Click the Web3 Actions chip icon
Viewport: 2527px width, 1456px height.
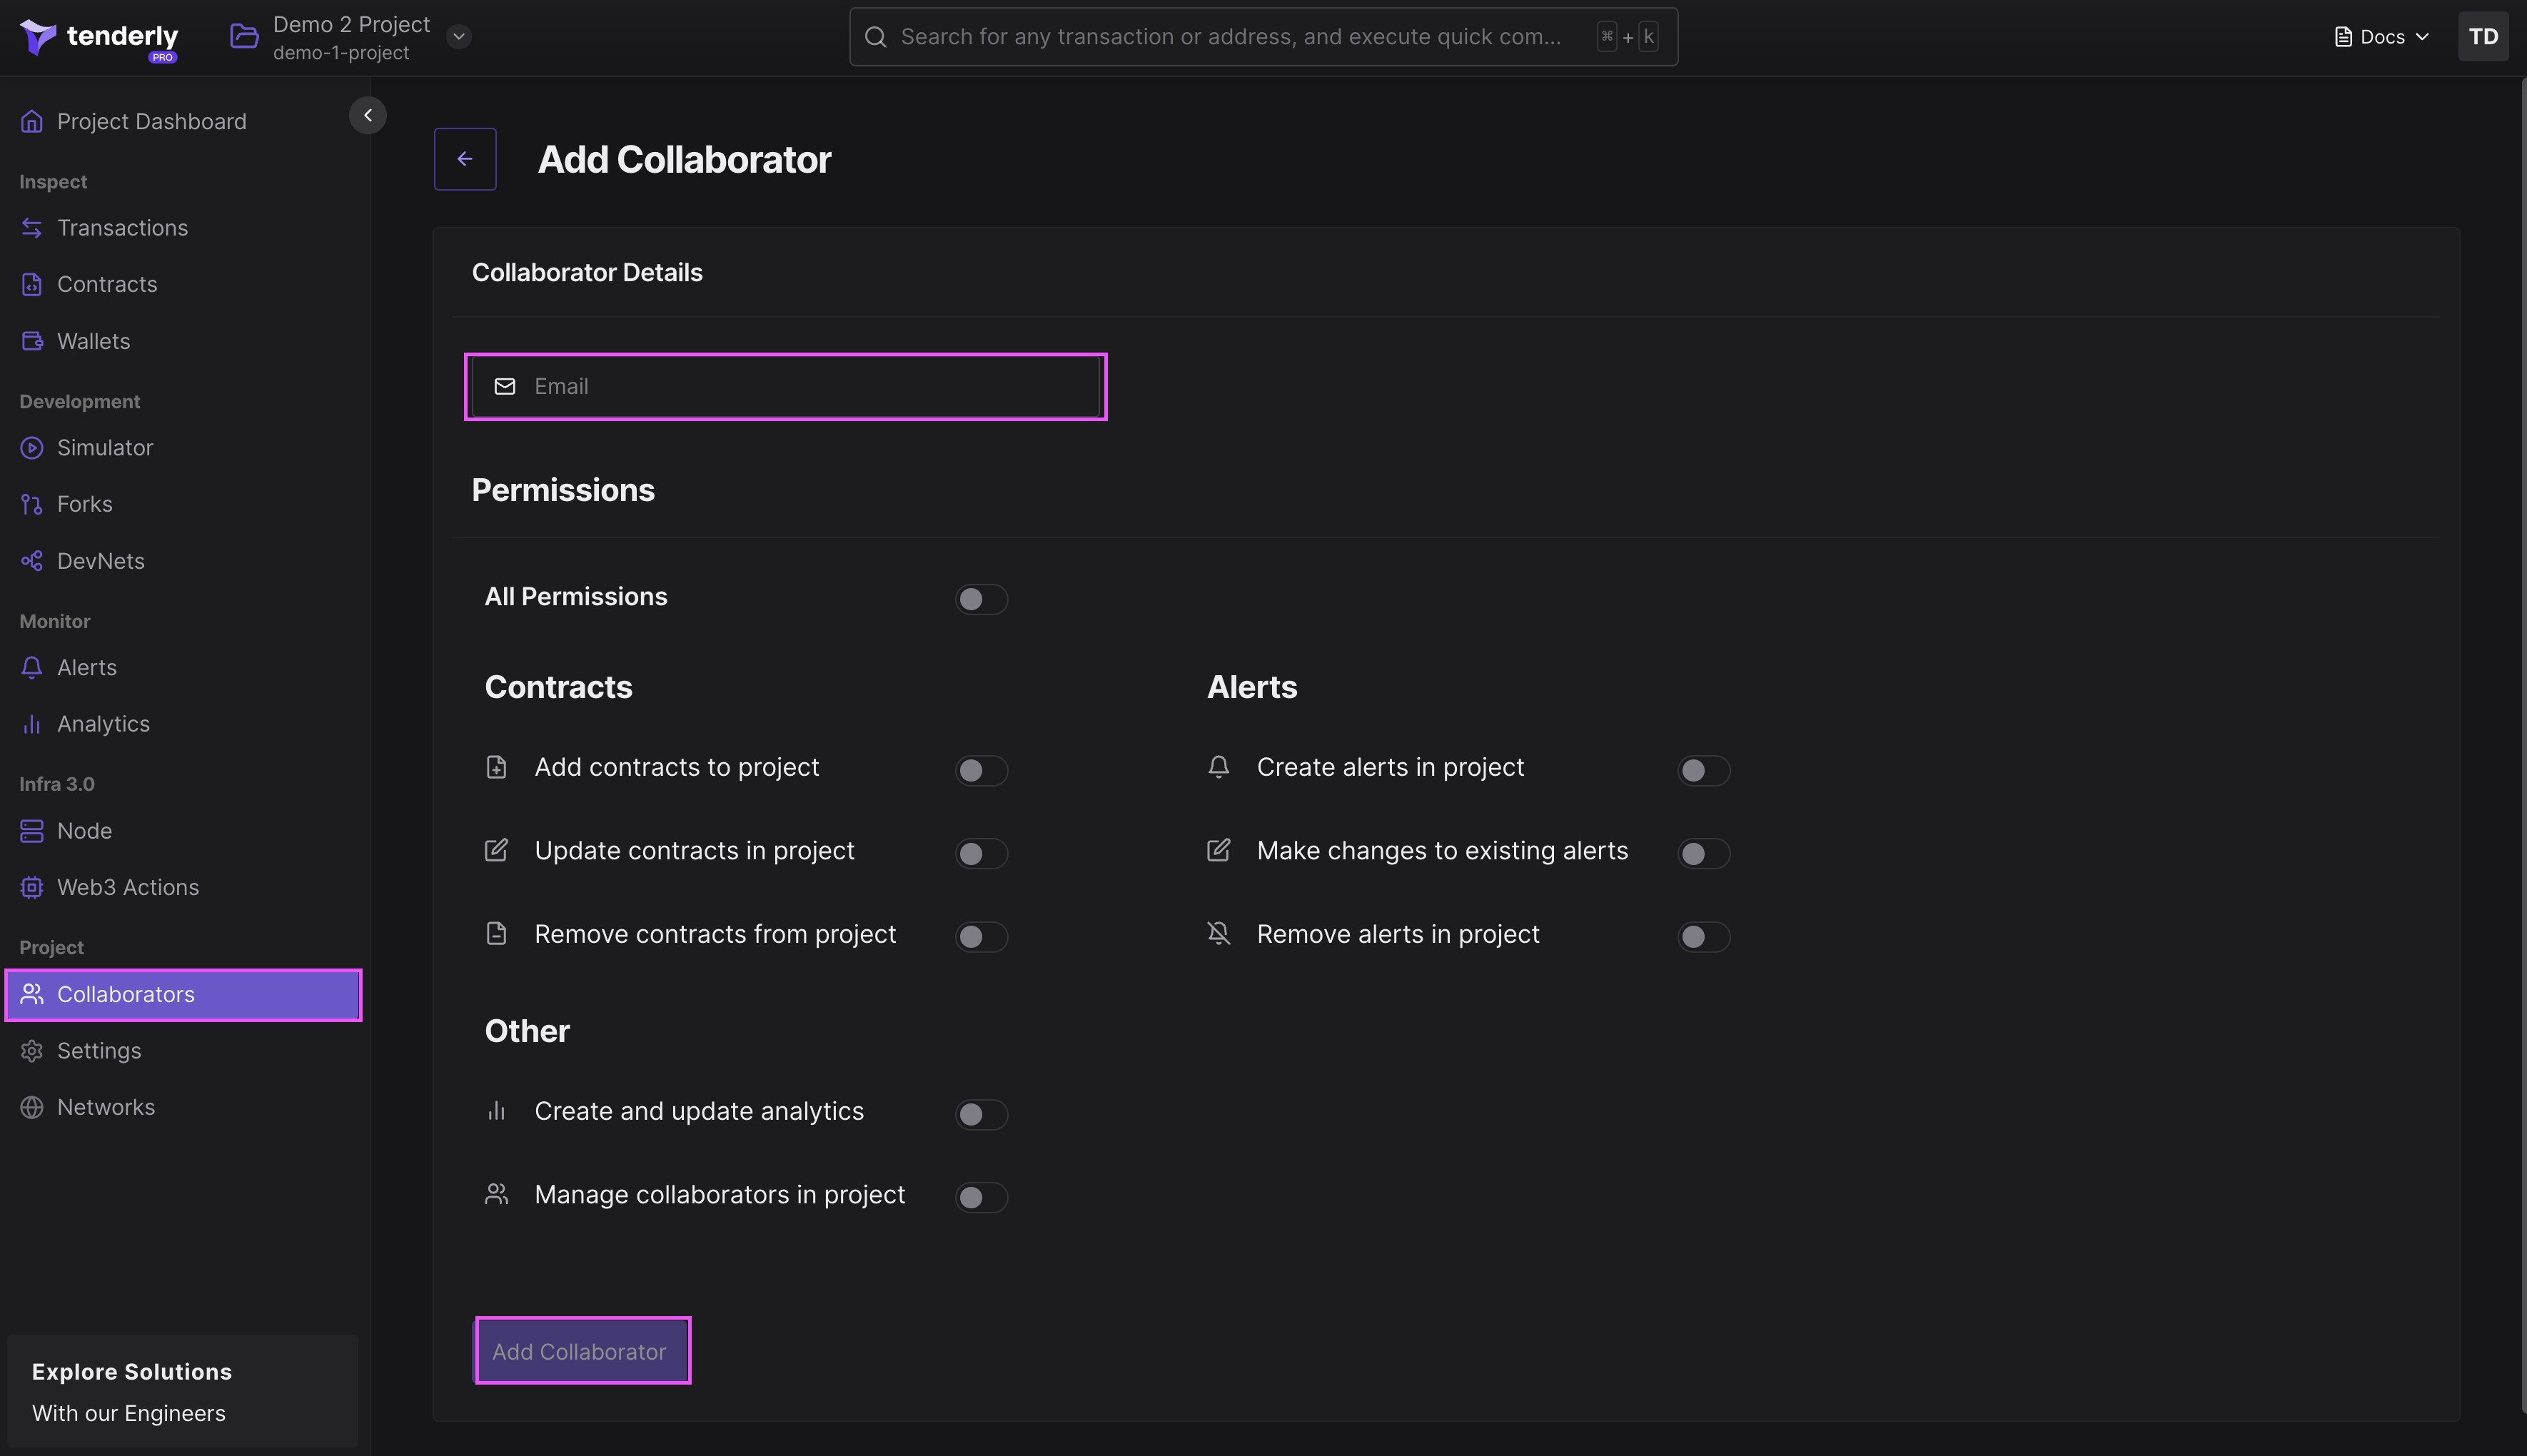point(32,887)
